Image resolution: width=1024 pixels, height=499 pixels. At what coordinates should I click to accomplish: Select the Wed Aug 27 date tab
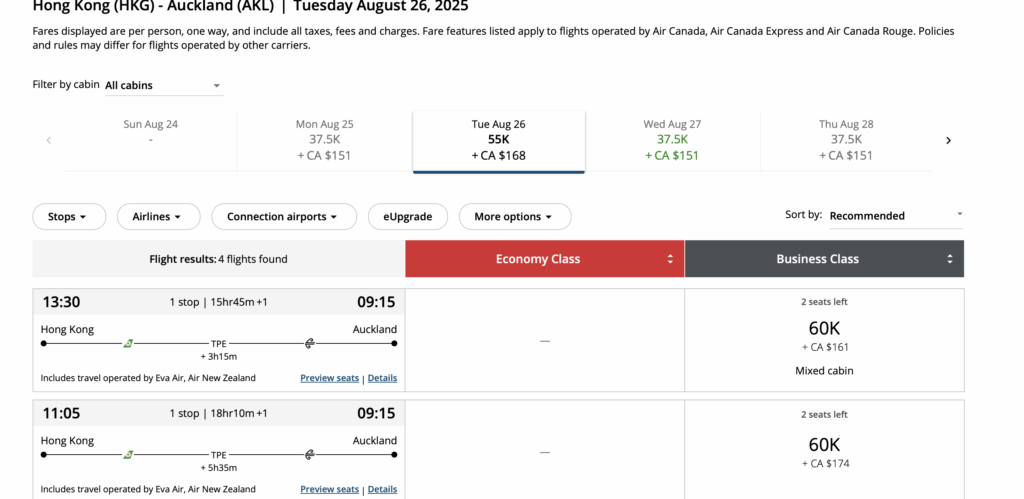click(672, 140)
